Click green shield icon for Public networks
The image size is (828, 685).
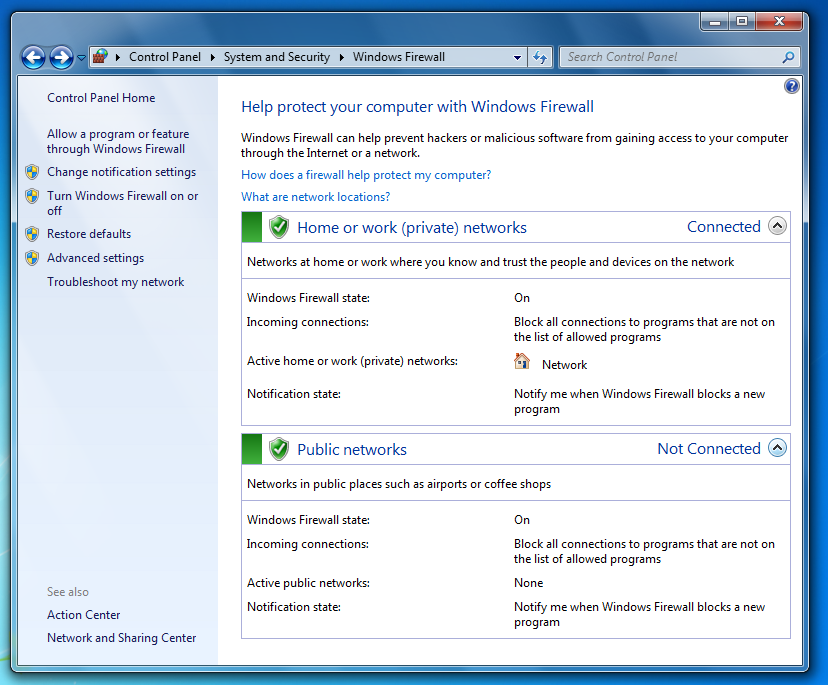(x=279, y=449)
